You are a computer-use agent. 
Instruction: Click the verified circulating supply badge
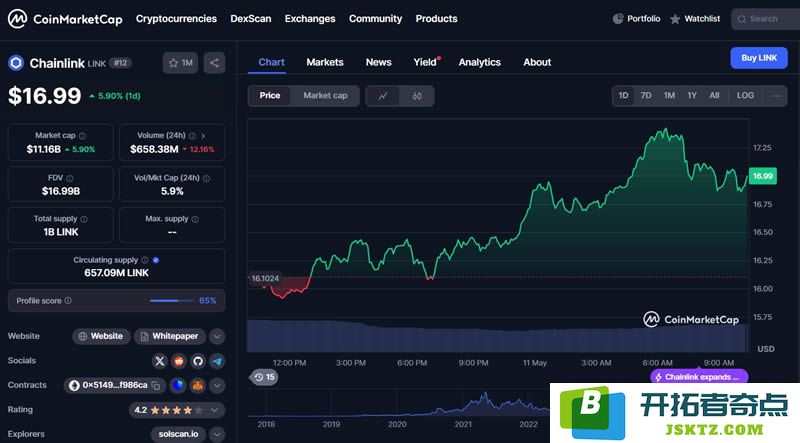(156, 260)
